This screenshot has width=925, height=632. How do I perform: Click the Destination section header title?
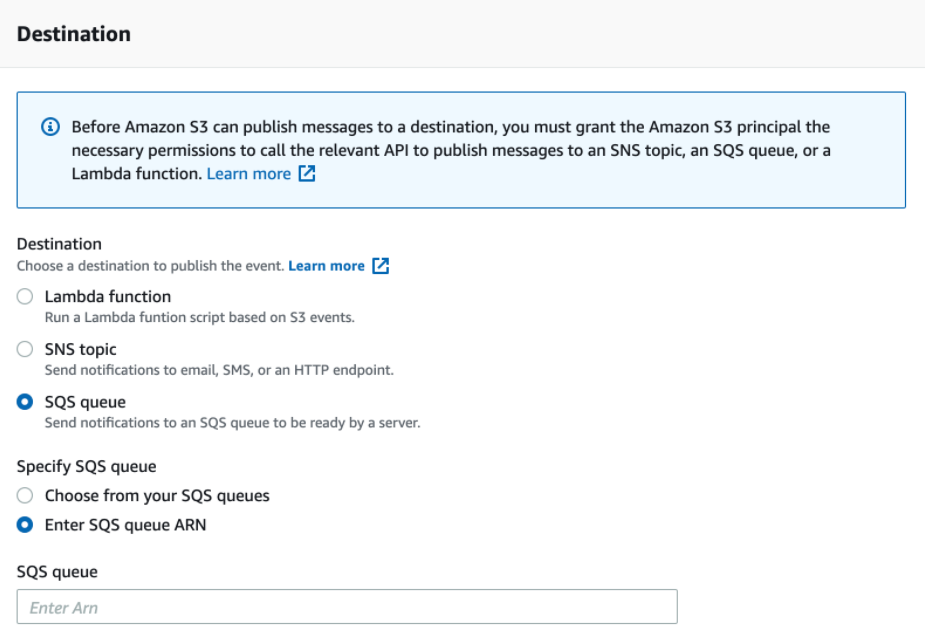point(74,34)
